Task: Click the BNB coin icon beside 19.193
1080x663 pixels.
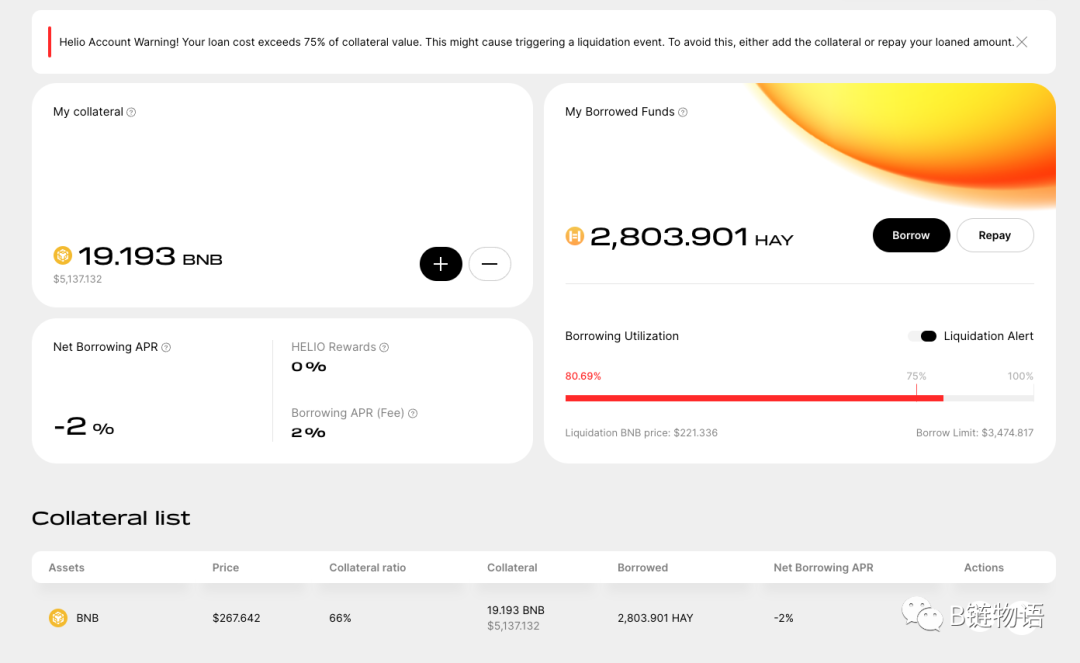Action: [63, 255]
